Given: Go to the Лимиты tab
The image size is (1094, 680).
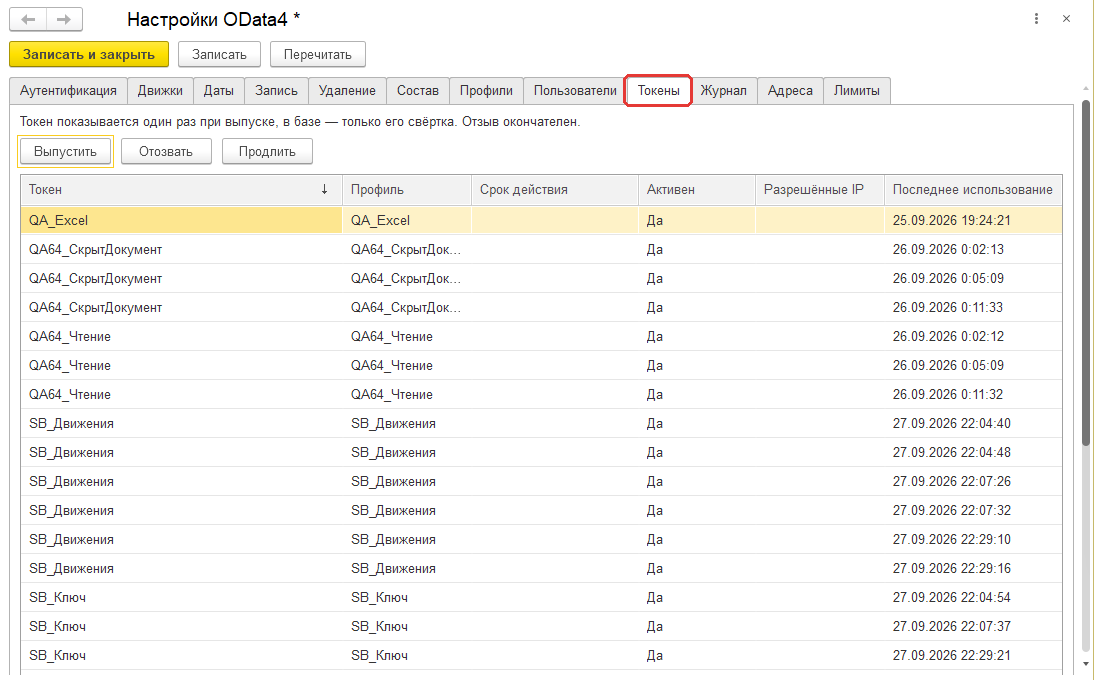Looking at the screenshot, I should (x=857, y=91).
